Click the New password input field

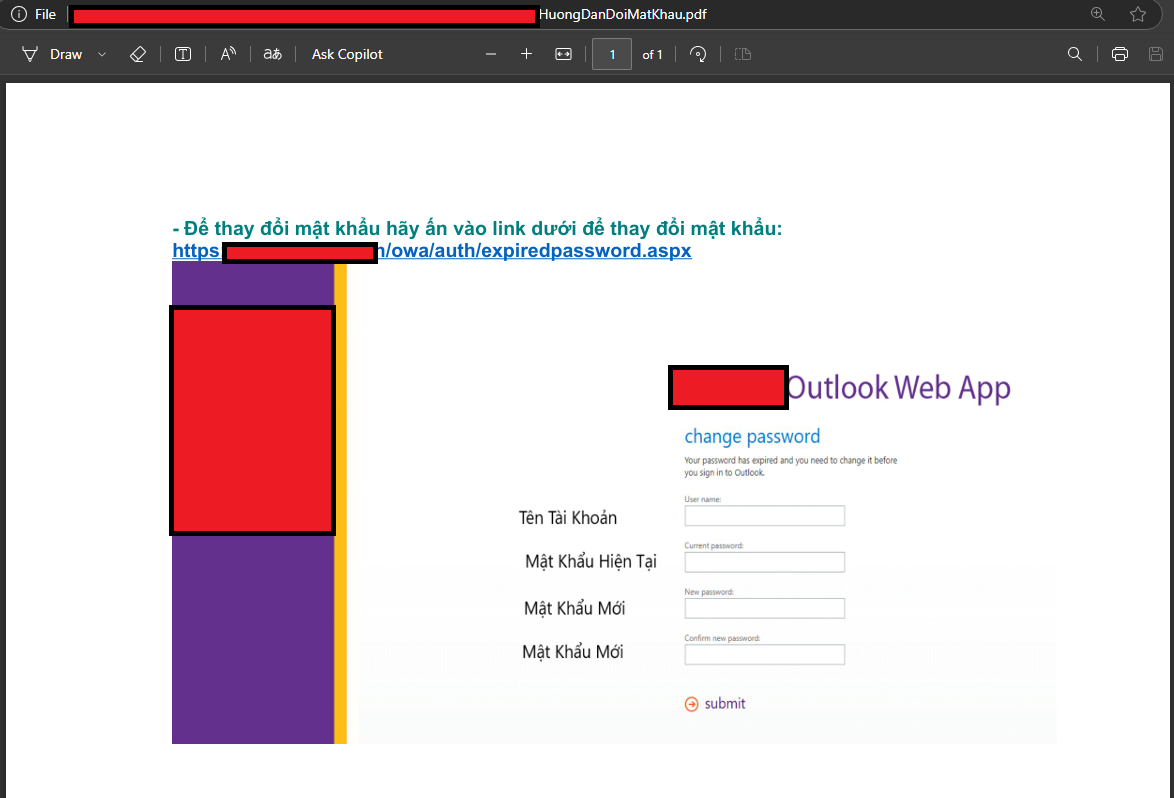764,609
